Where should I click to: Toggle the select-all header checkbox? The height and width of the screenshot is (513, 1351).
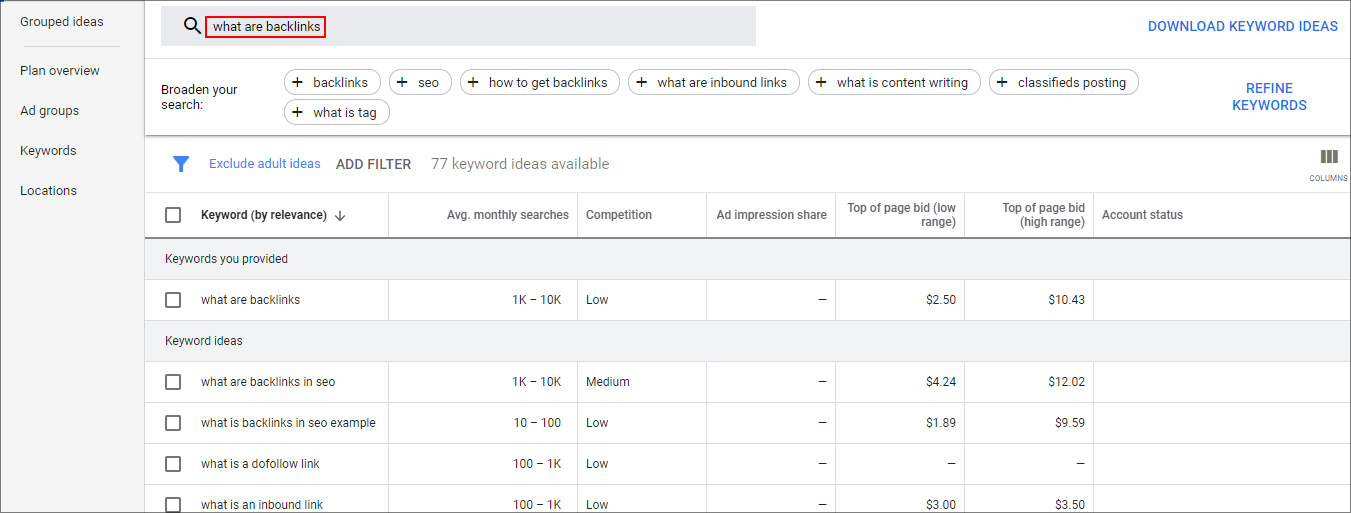[173, 215]
